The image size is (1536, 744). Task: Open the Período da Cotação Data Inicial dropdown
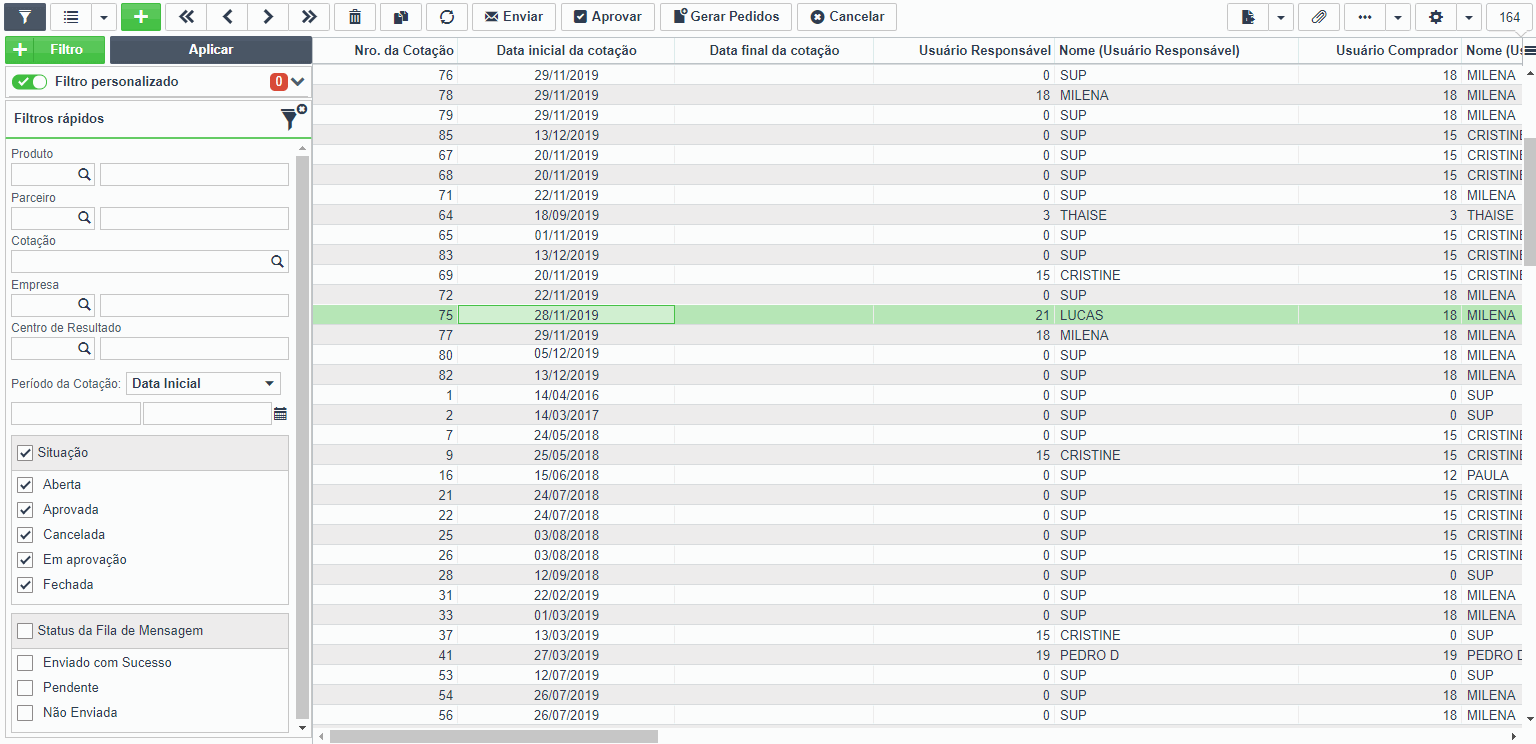coord(203,384)
